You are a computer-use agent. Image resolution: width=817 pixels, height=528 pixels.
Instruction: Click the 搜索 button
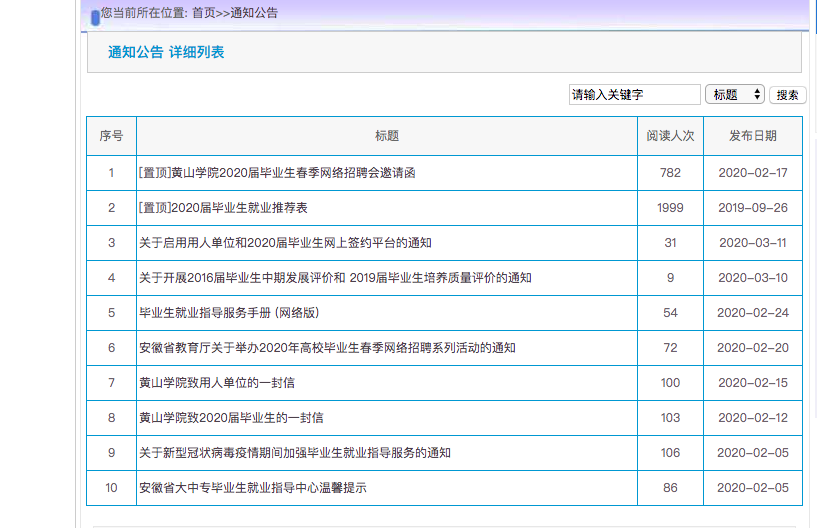[x=787, y=95]
